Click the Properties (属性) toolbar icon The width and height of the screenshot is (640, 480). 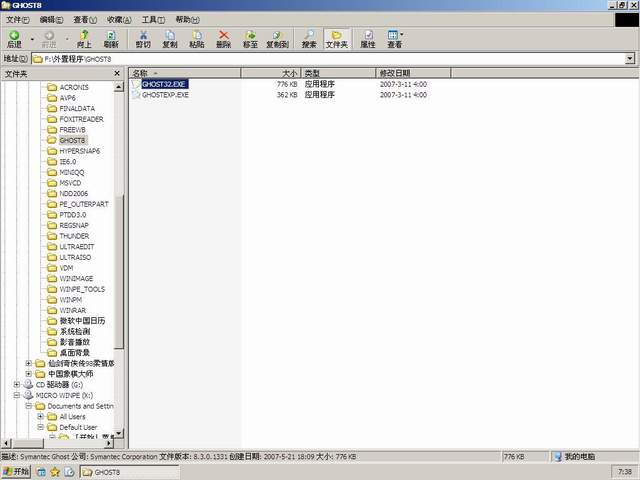368,39
